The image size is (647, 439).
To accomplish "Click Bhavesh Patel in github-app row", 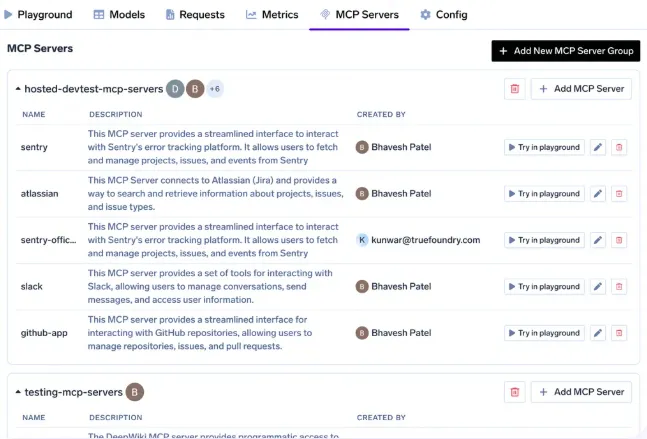I will (401, 333).
